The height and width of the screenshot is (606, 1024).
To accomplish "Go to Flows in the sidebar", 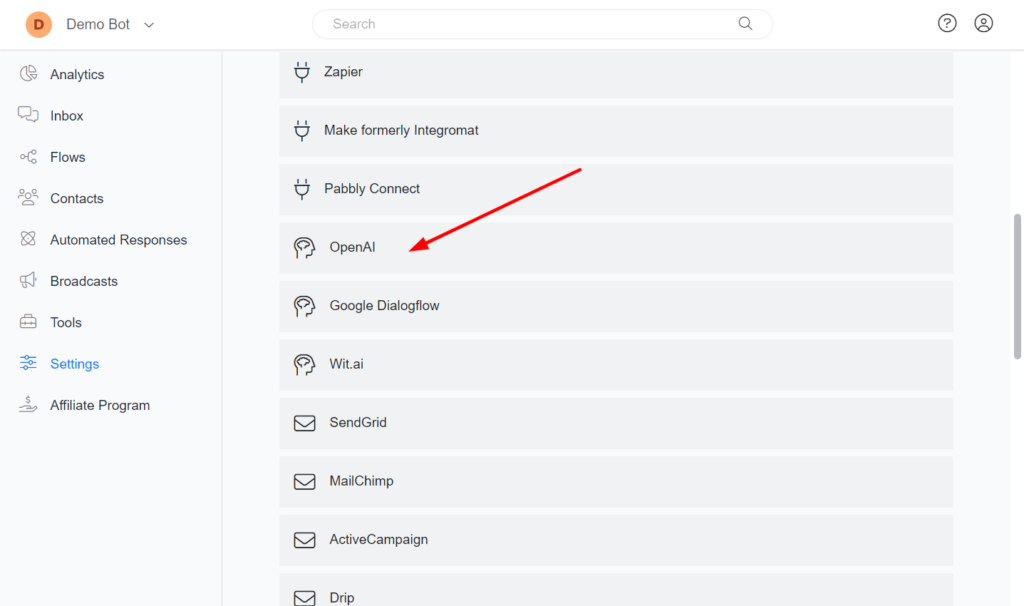I will pyautogui.click(x=68, y=157).
